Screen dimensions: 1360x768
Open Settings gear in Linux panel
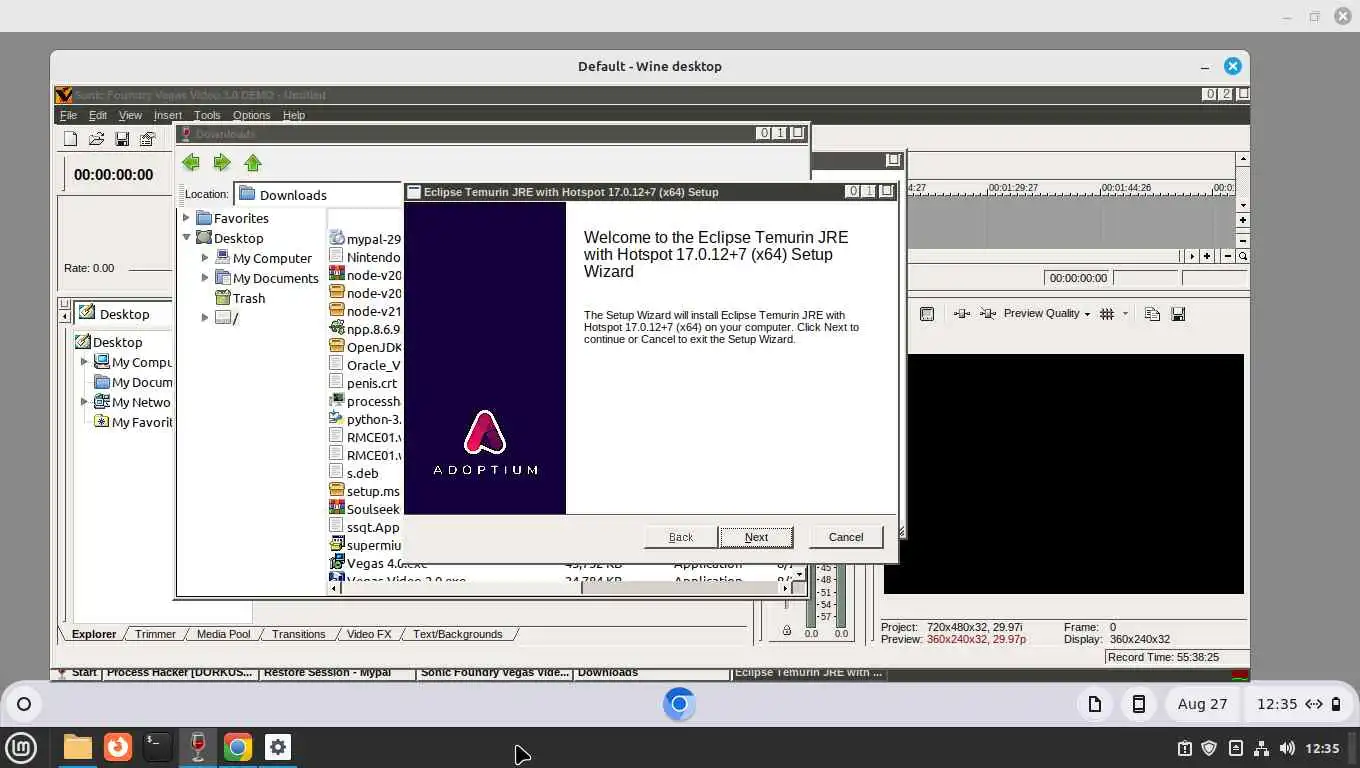(278, 747)
